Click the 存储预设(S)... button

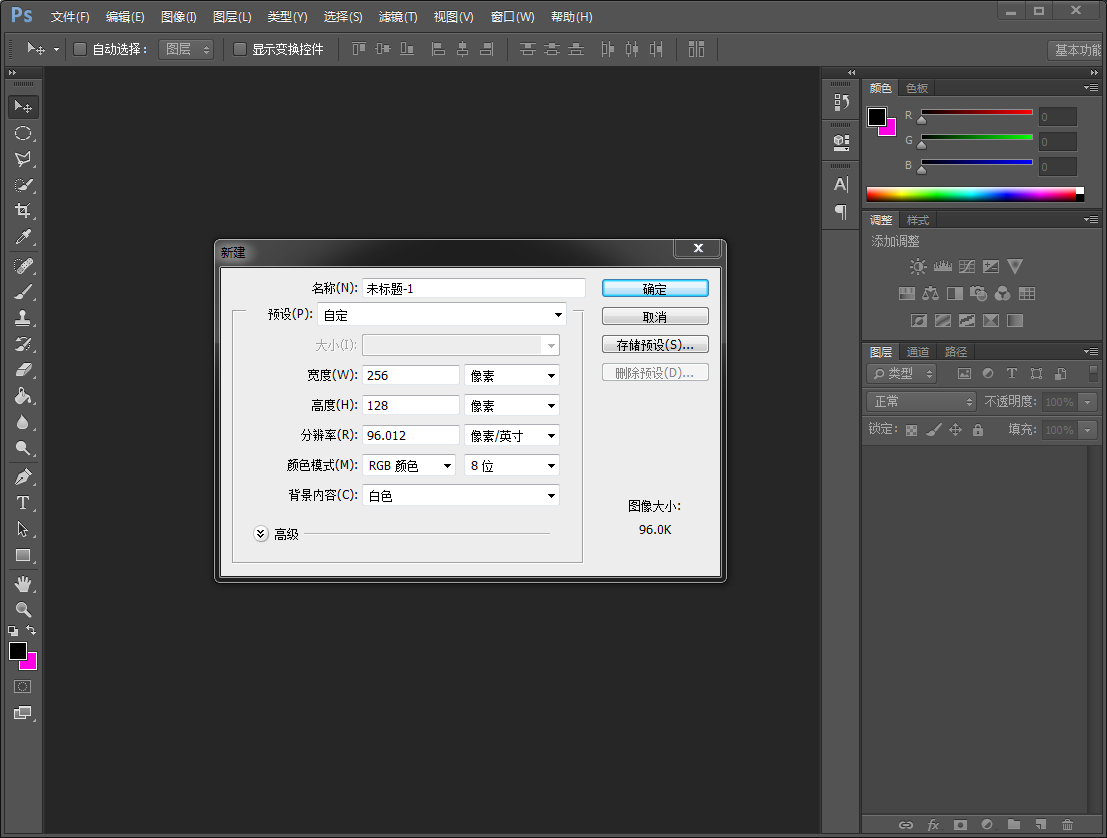pyautogui.click(x=655, y=345)
